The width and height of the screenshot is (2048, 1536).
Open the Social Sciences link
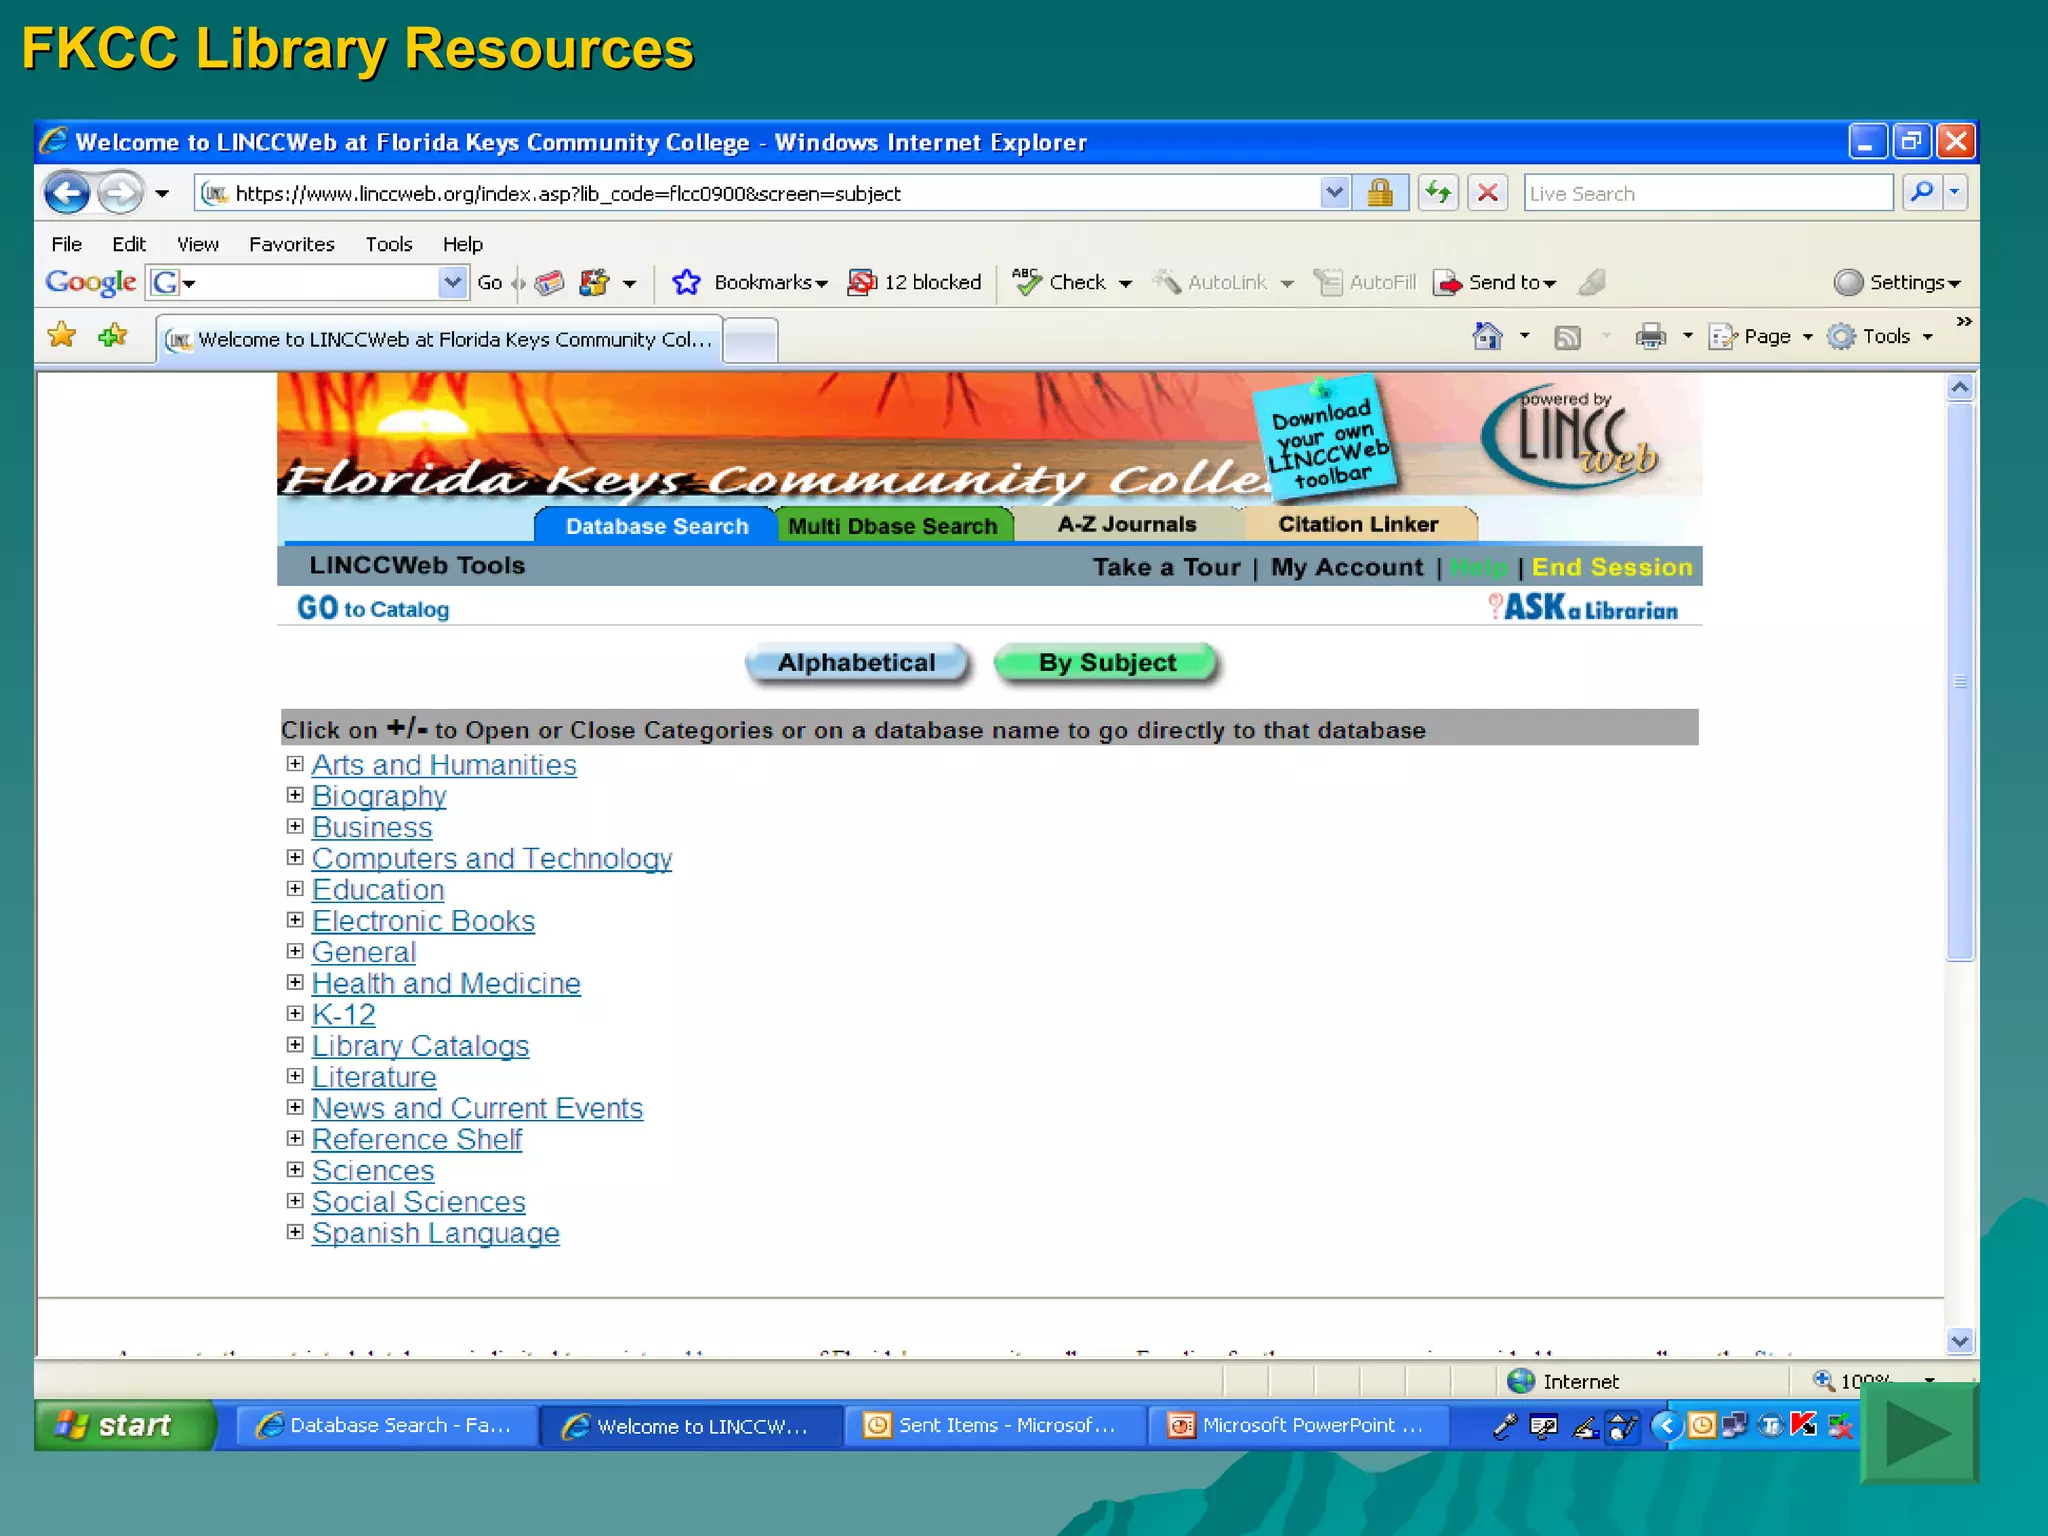[418, 1201]
